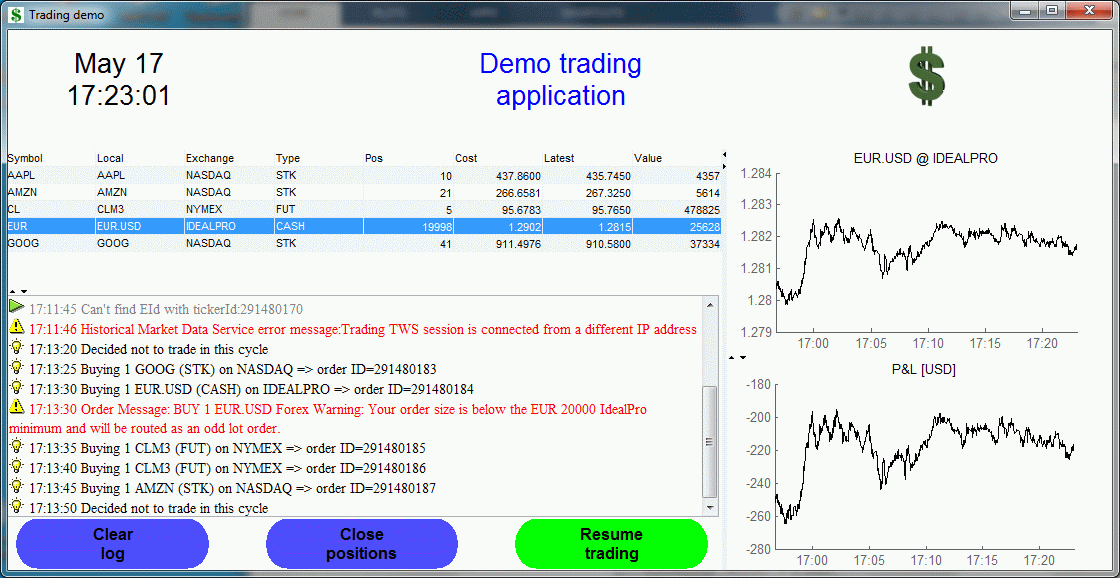The image size is (1120, 578).
Task: Click the 17:13:20 "Decided not to trade" line
Action: [x=149, y=349]
